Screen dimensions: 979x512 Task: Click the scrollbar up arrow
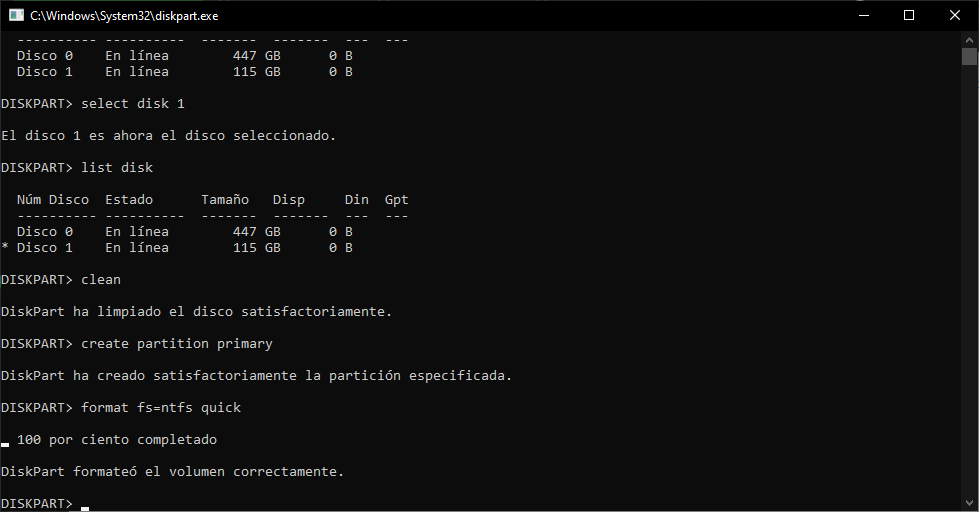click(x=969, y=38)
